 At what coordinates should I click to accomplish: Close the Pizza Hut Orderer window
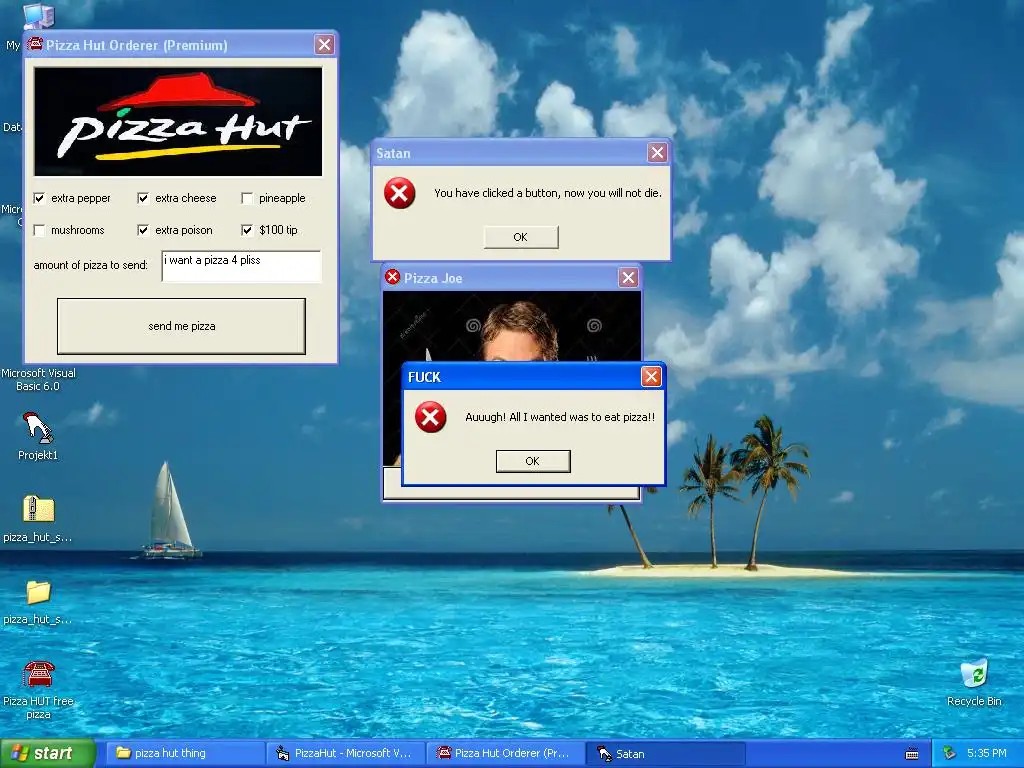coord(325,44)
